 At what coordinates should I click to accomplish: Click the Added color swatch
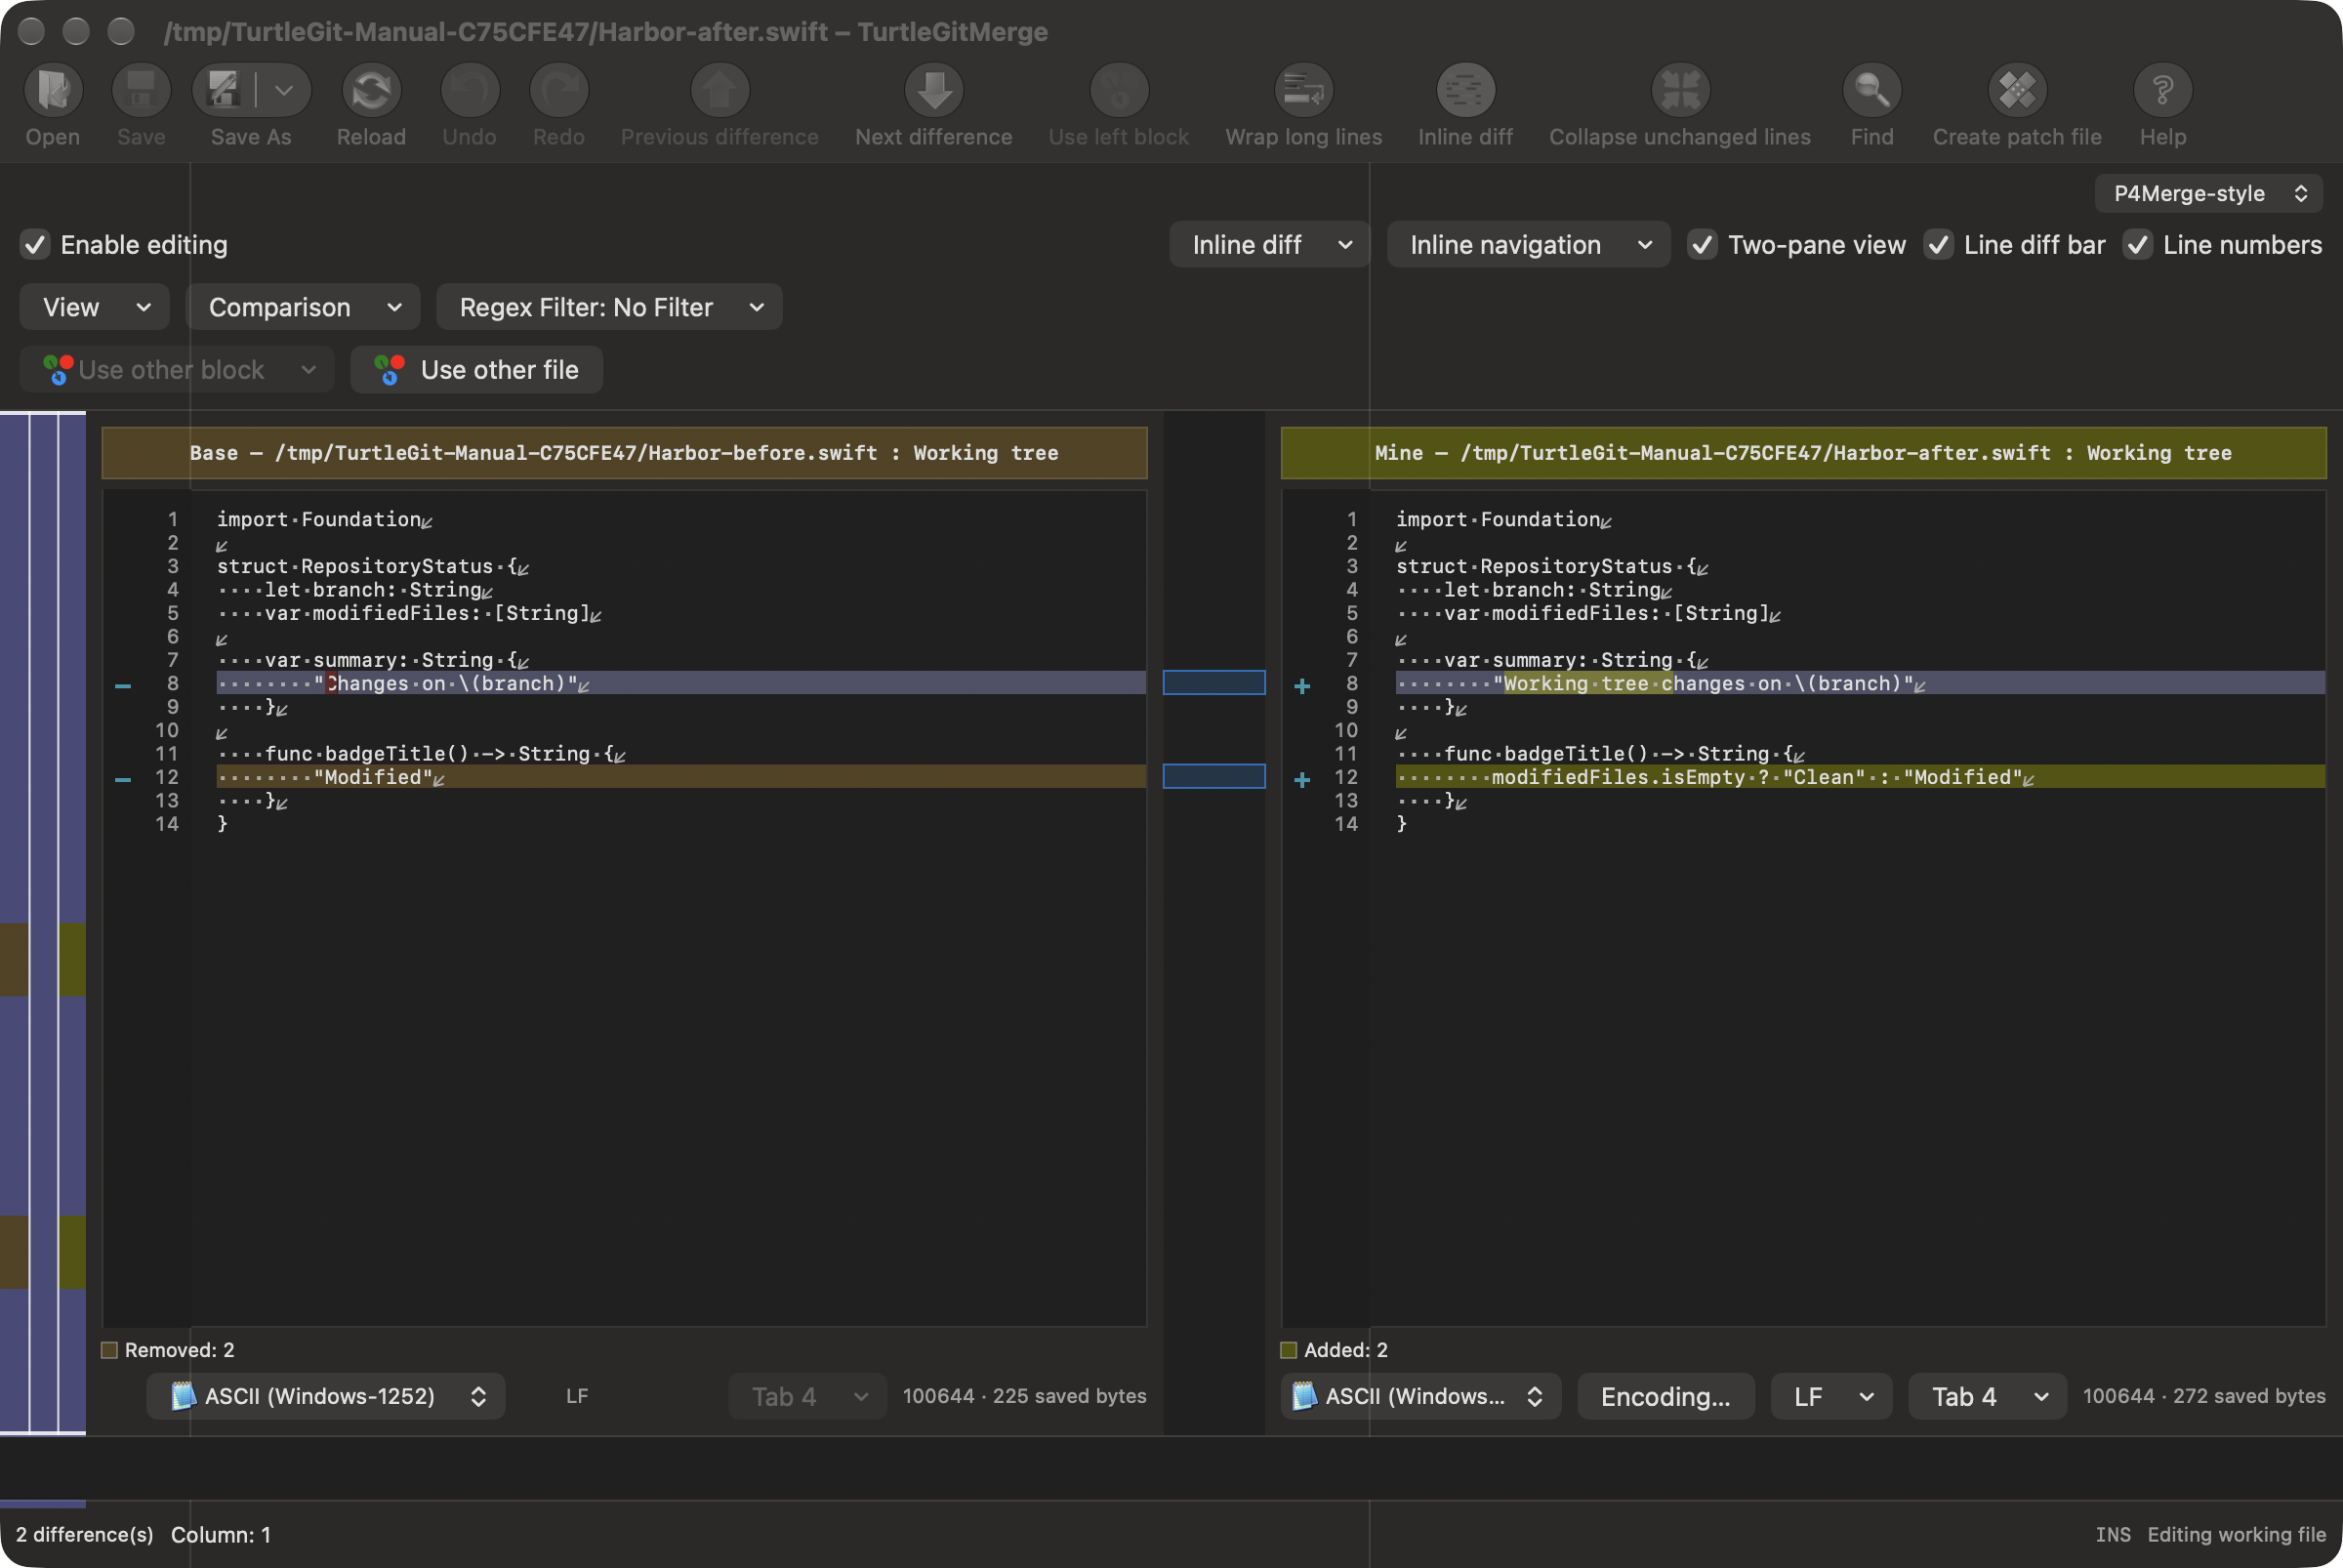pyautogui.click(x=1289, y=1350)
